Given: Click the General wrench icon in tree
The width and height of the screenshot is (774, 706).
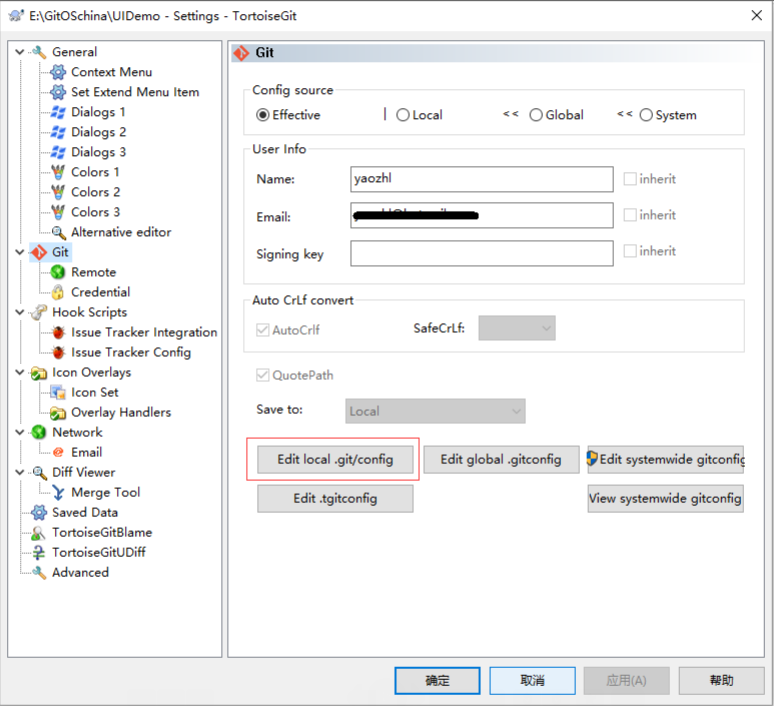Looking at the screenshot, I should tap(39, 52).
